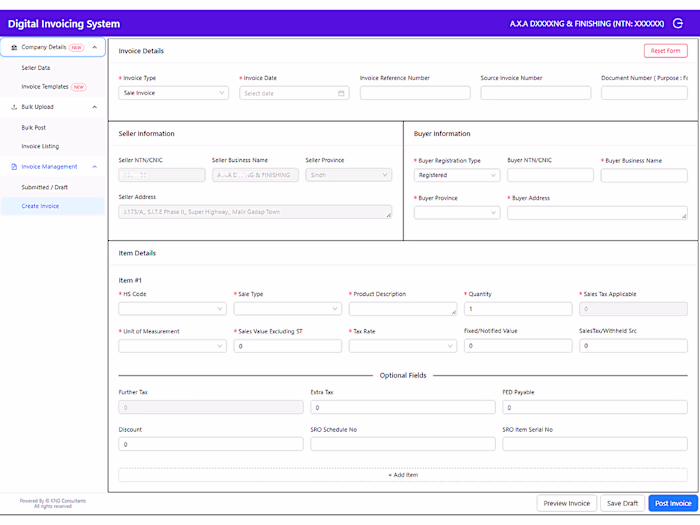Click the Source Invoice Number field
This screenshot has width=700, height=525.
pos(536,93)
